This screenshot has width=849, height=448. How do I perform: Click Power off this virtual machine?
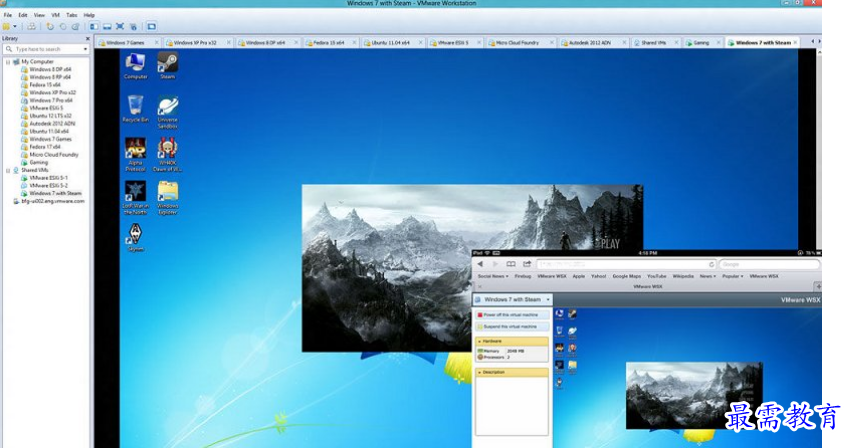512,315
